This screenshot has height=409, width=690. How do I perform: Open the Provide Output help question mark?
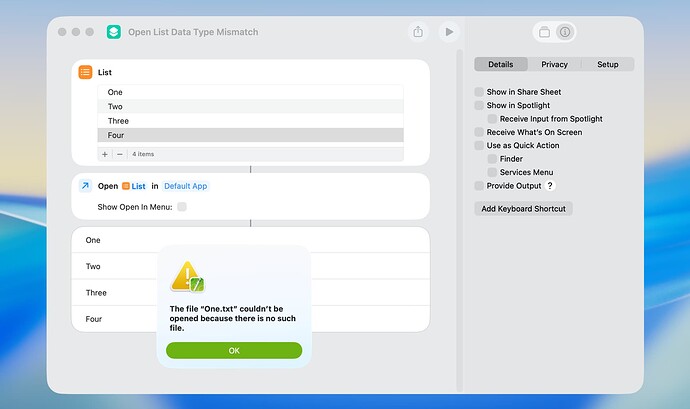(x=550, y=186)
